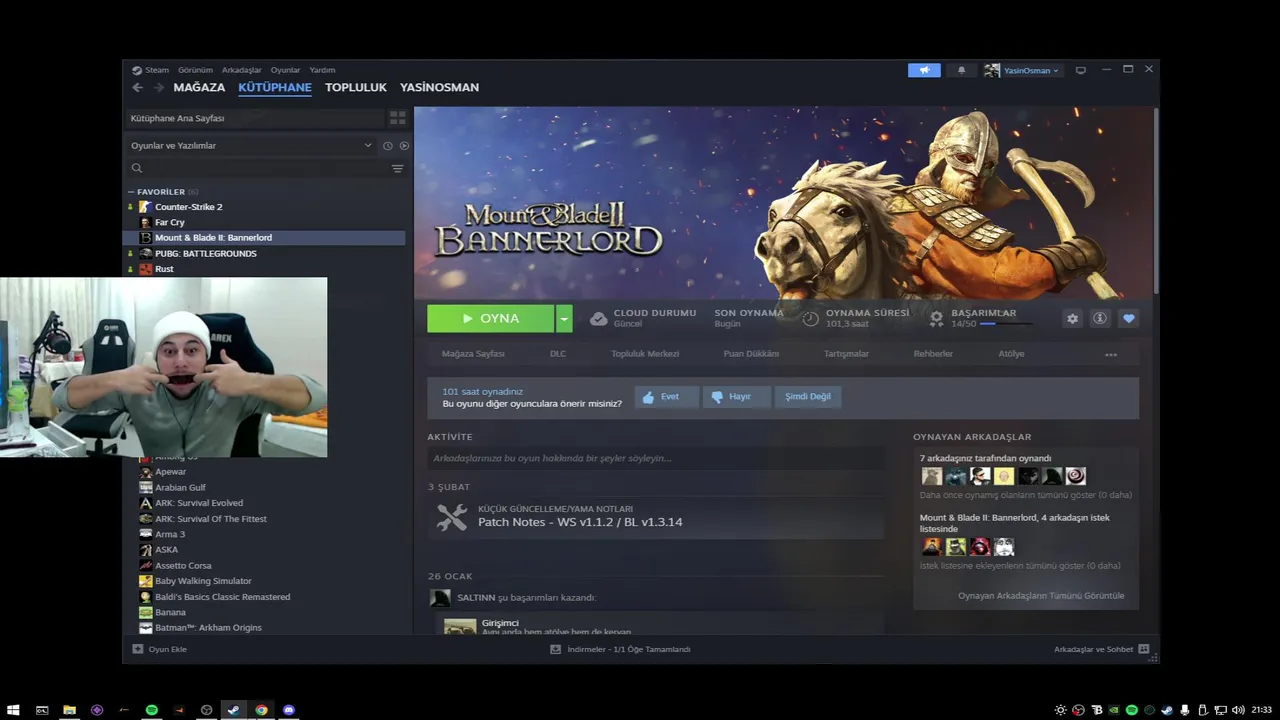Viewport: 1280px width, 720px height.
Task: Click the library search magnifier icon
Action: [137, 168]
